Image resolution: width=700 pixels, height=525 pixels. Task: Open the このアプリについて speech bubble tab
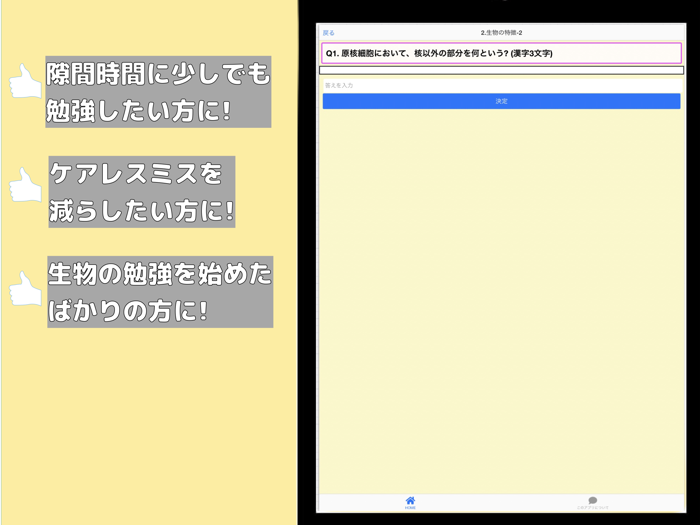[x=592, y=503]
